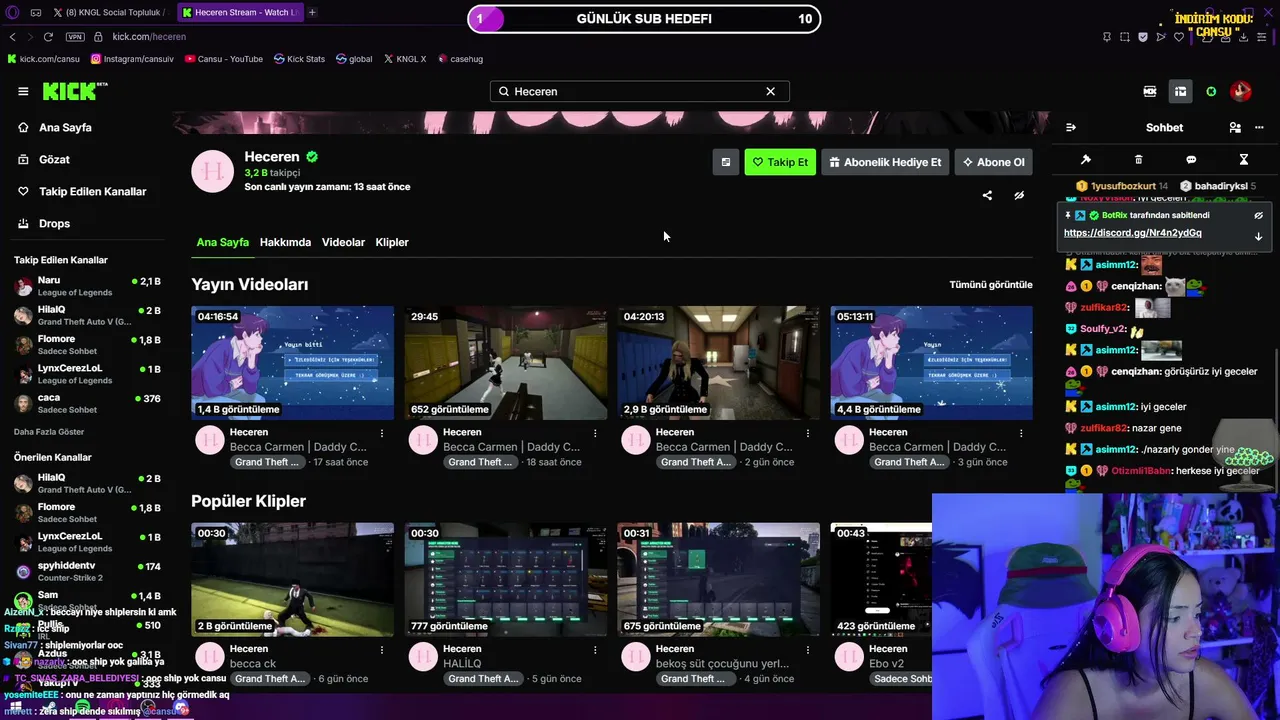This screenshot has height=720, width=1280.
Task: Open options for the becca ck clip
Action: click(382, 650)
